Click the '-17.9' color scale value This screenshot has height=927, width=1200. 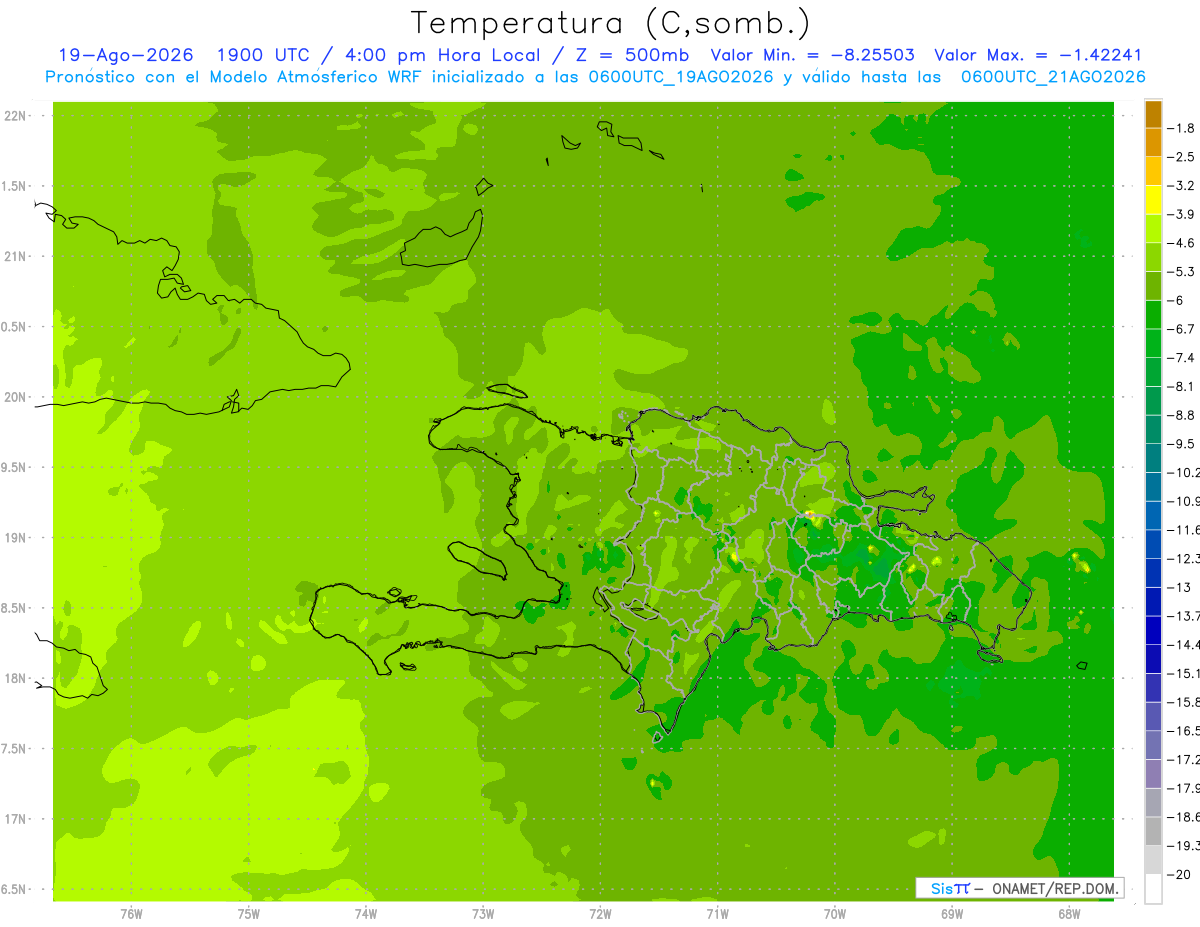point(1183,787)
